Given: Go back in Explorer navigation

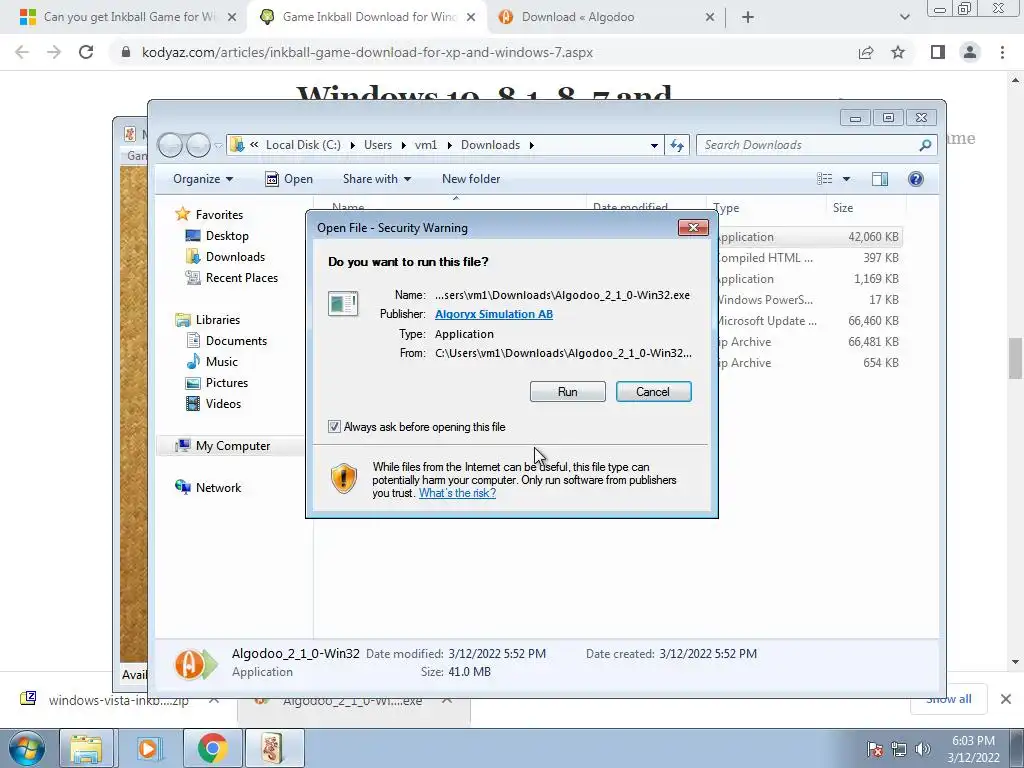Looking at the screenshot, I should (x=170, y=145).
